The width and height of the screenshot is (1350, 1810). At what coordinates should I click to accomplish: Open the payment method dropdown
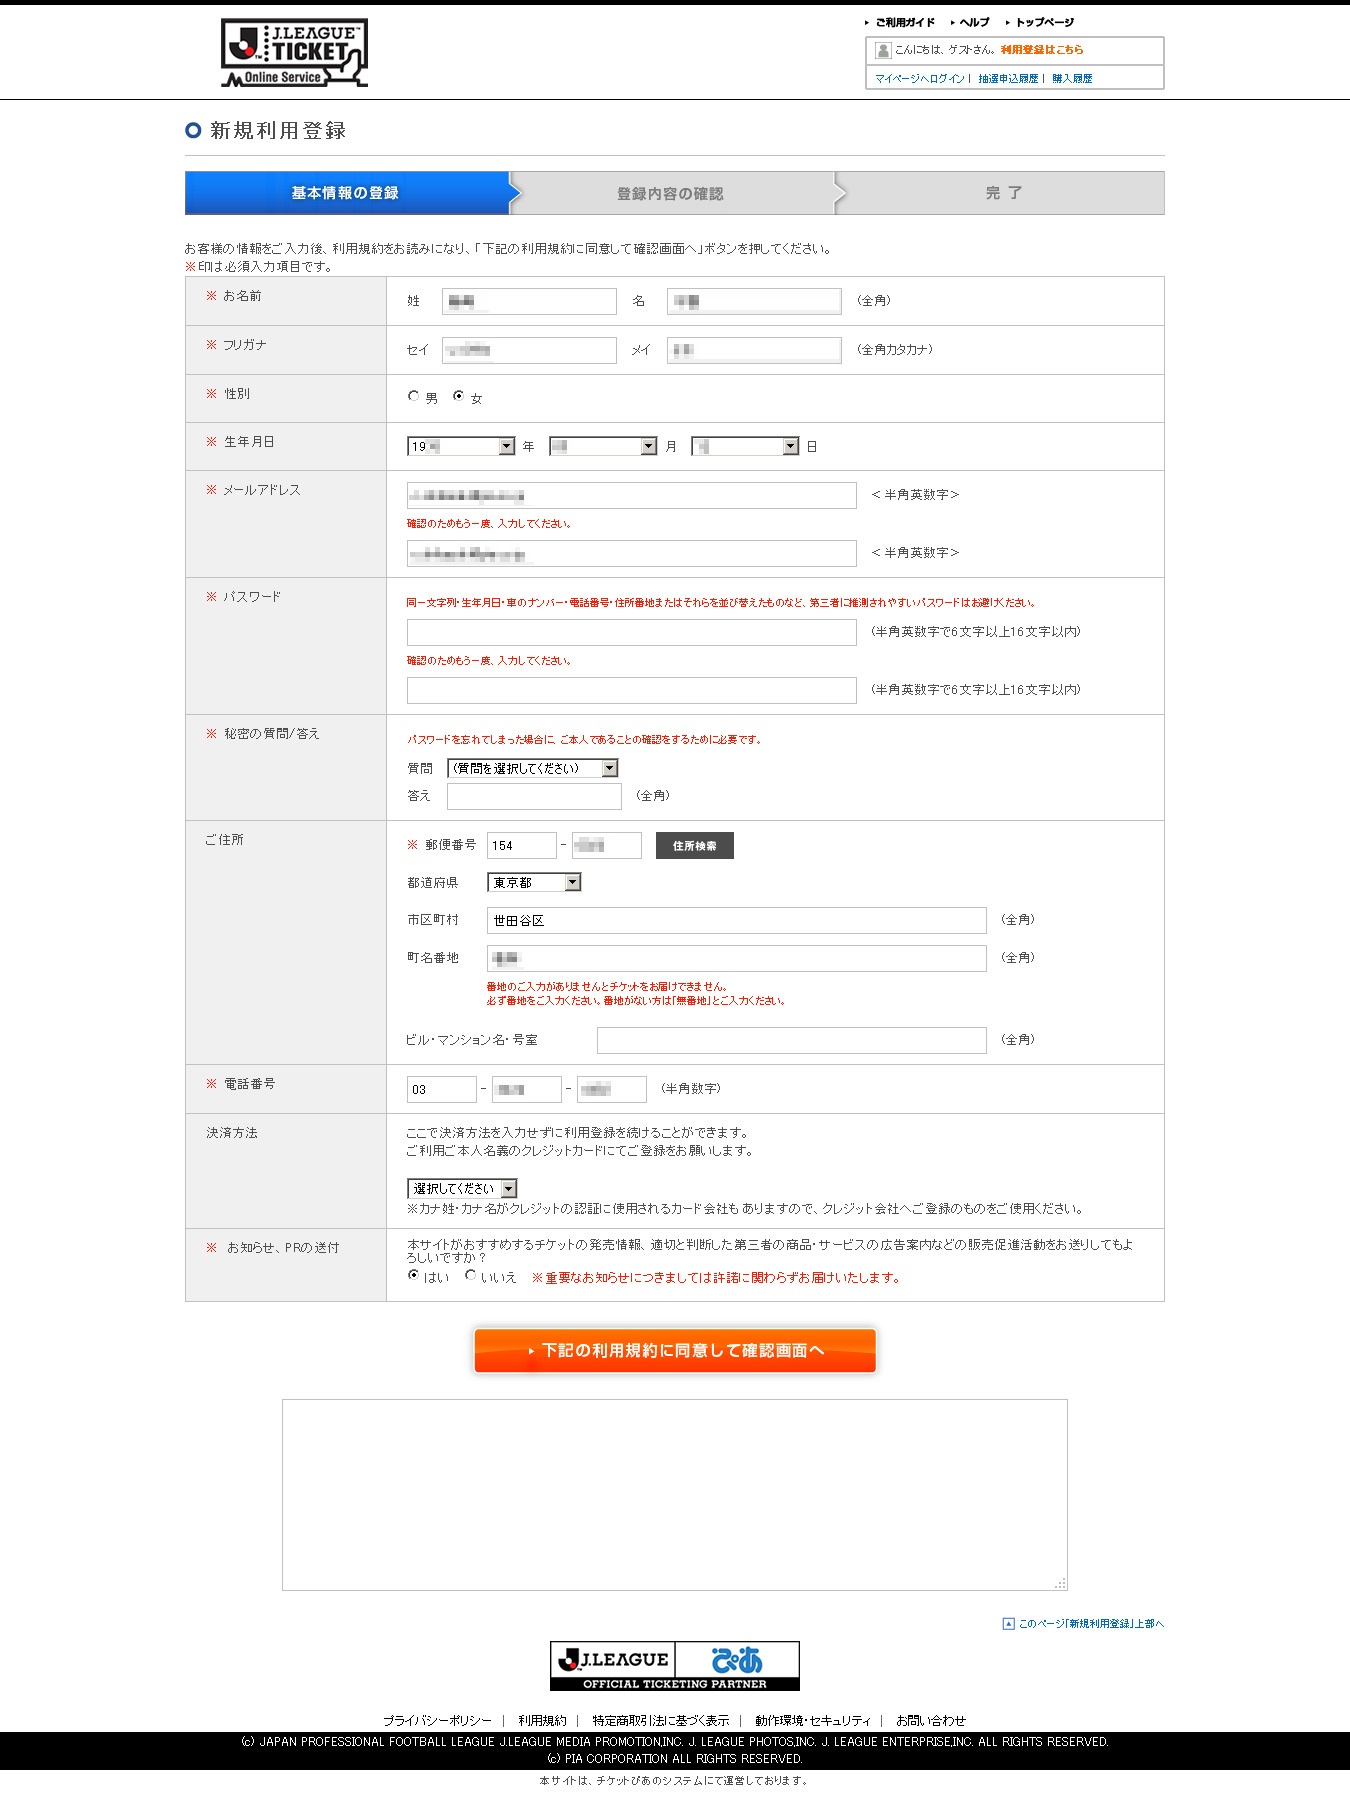462,1188
